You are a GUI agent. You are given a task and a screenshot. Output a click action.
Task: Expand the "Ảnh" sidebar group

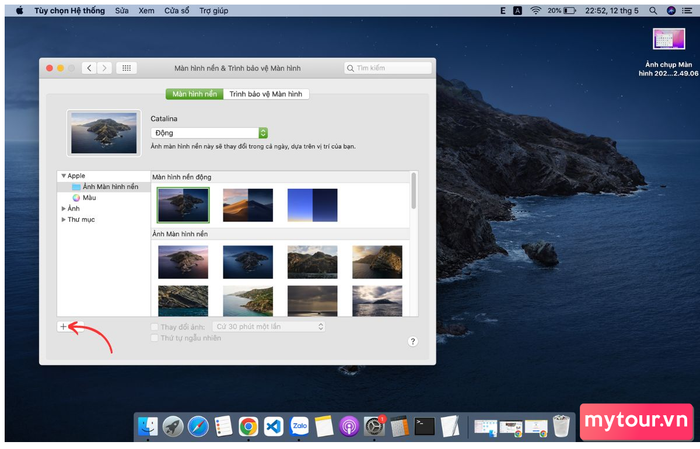coord(64,209)
